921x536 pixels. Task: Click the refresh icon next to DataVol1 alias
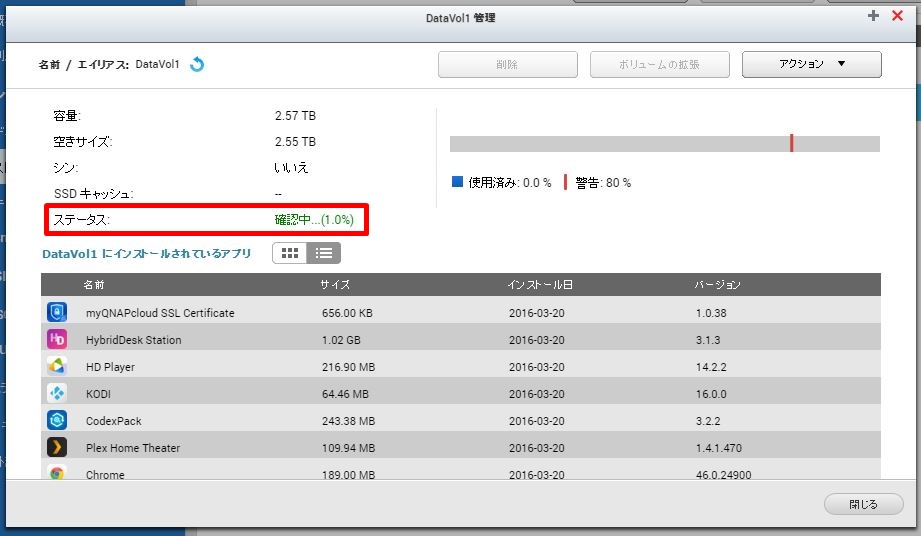tap(197, 64)
